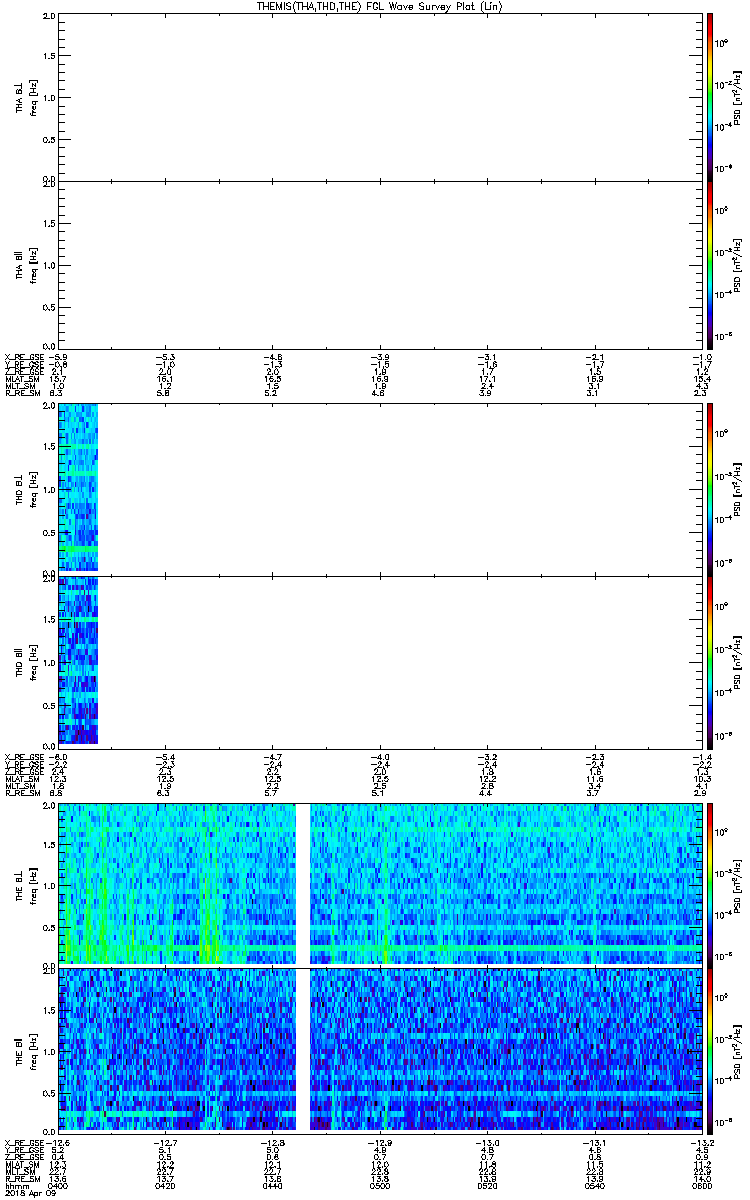Click the '-13.0' X_RE_GSE value under THE panels
750x1200 pixels.
click(486, 1141)
